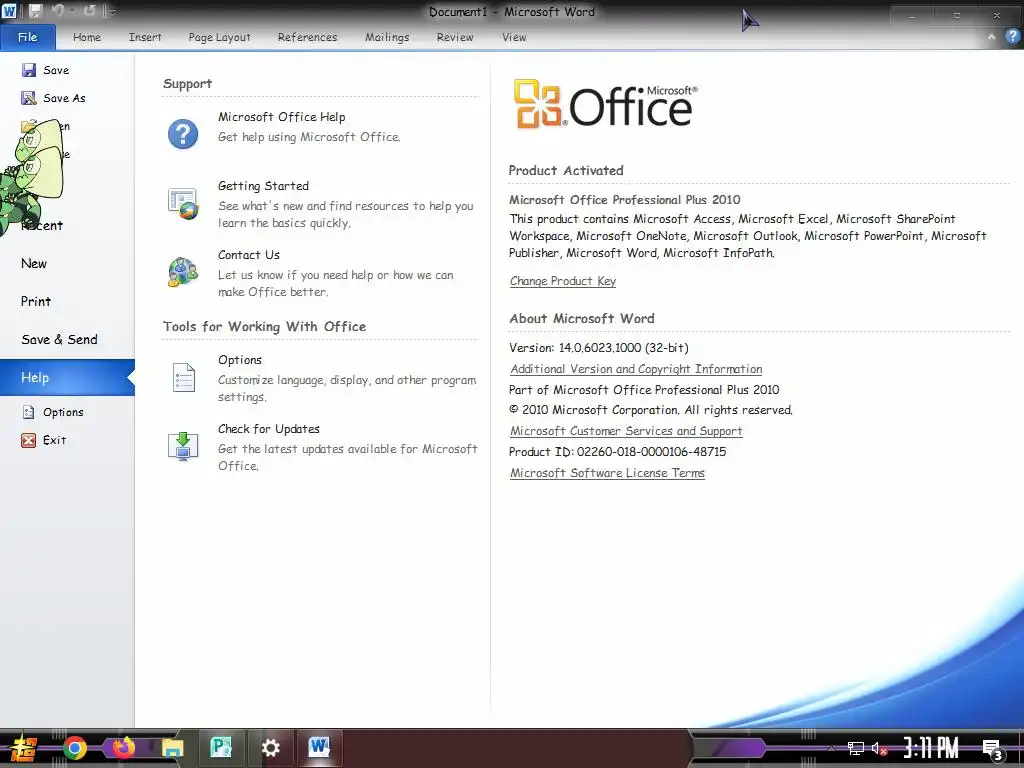Open File Explorer from the taskbar
The image size is (1024, 768).
(172, 748)
